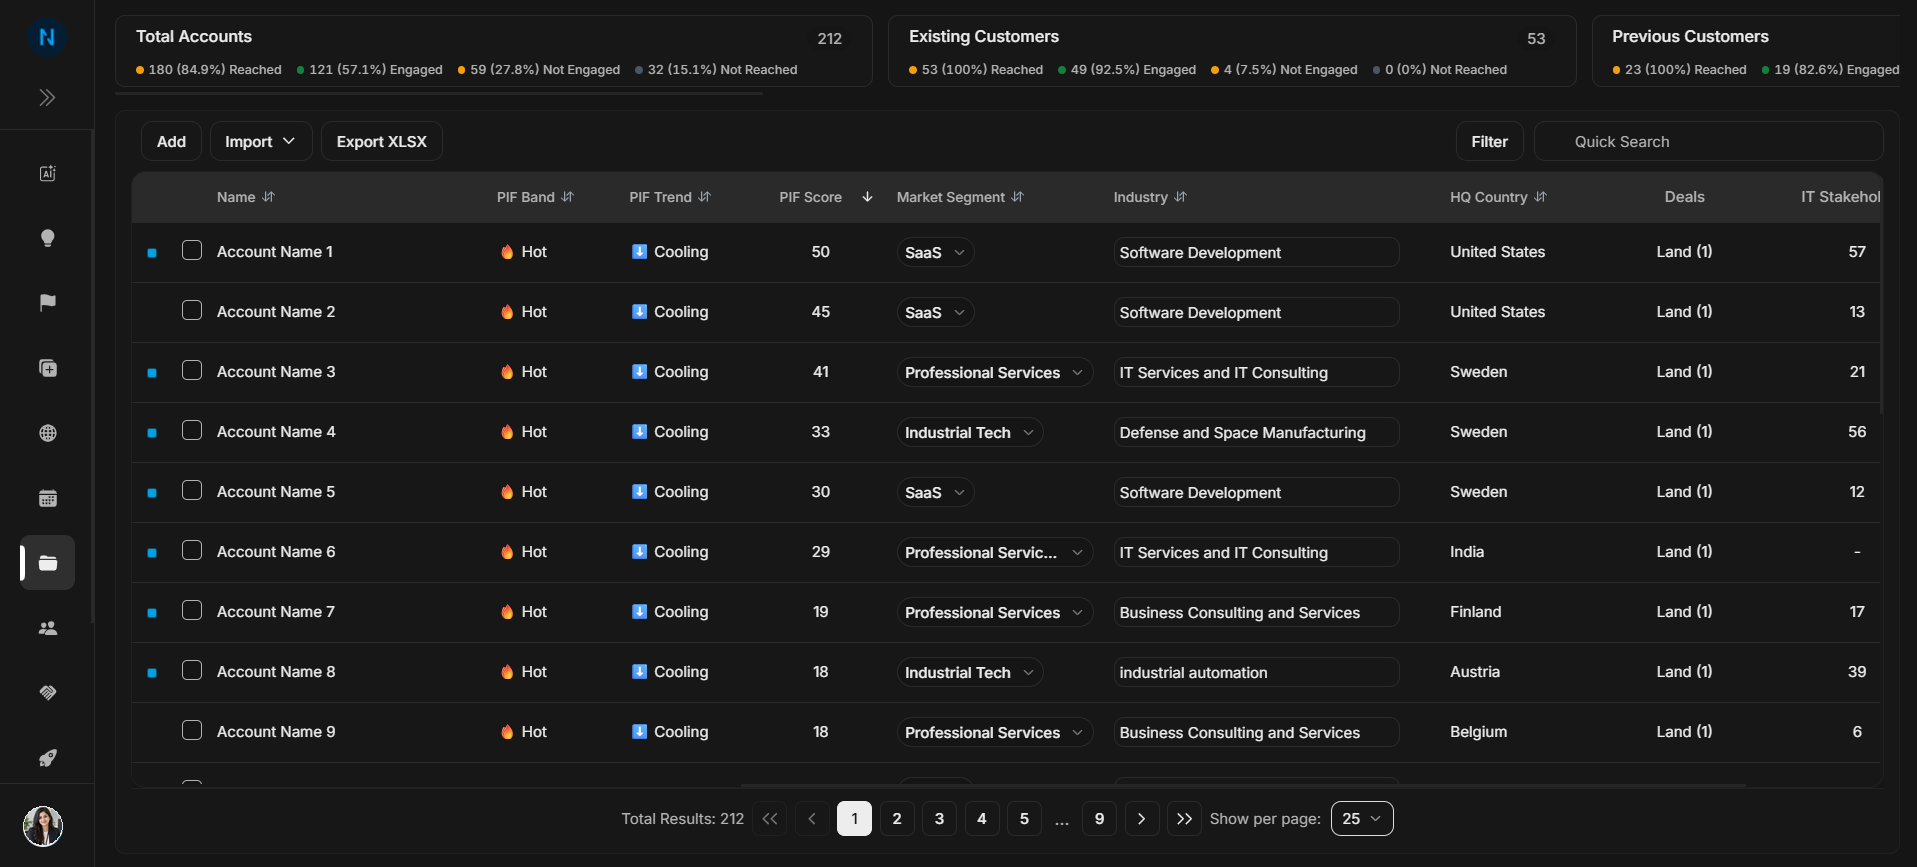
Task: Jump to last page double arrow
Action: [x=1184, y=818]
